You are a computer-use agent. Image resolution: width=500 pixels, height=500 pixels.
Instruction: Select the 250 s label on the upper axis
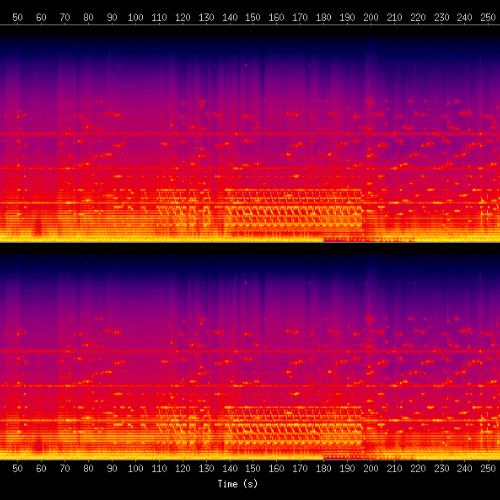point(488,18)
